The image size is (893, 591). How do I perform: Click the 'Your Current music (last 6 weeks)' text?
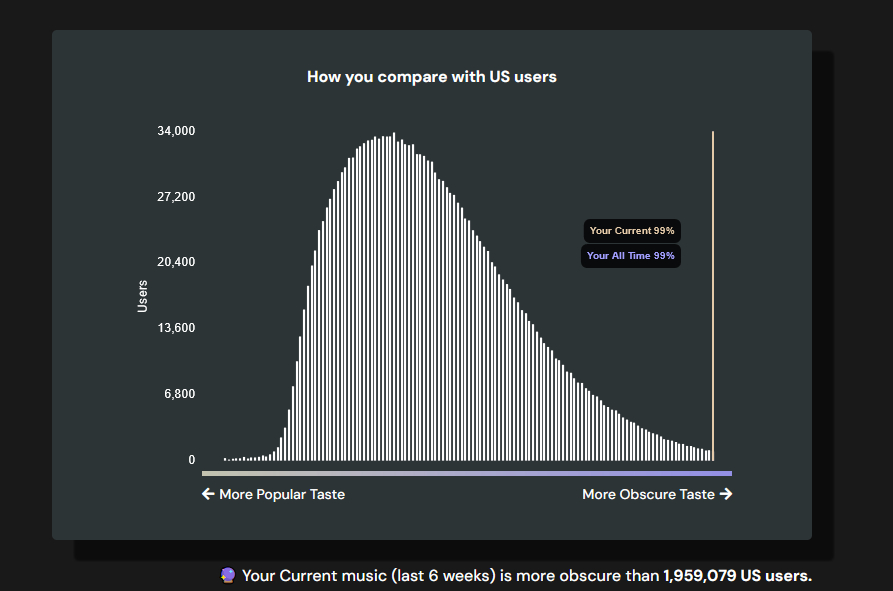click(369, 576)
